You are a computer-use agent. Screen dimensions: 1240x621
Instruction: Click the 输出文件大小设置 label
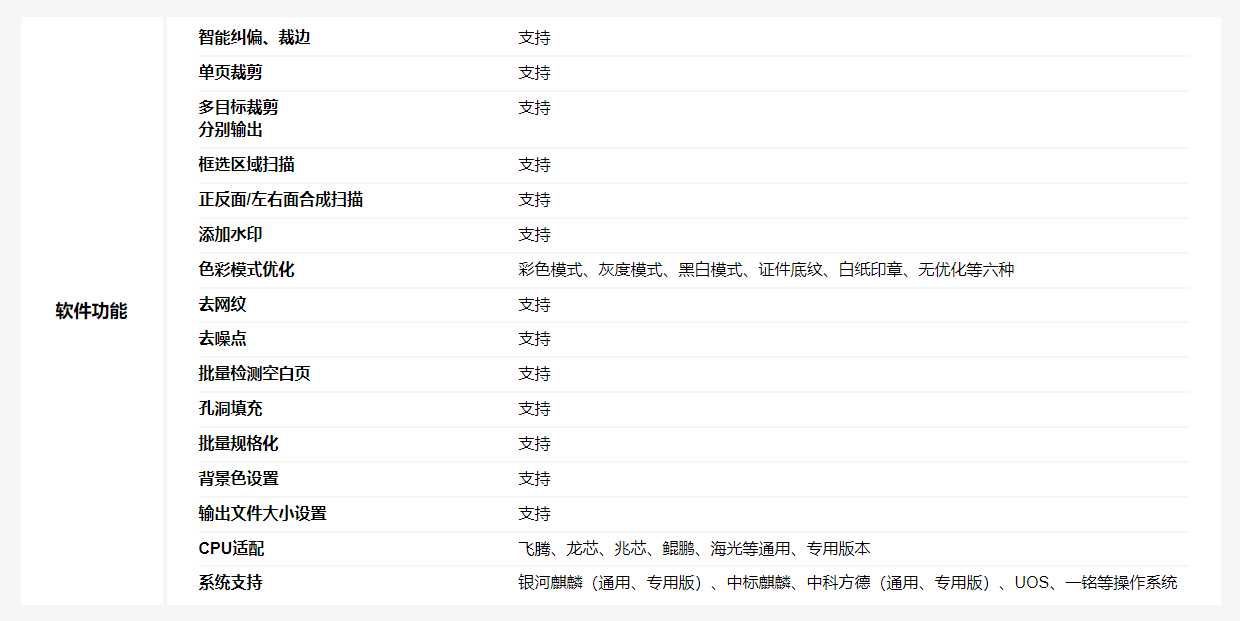pos(262,514)
